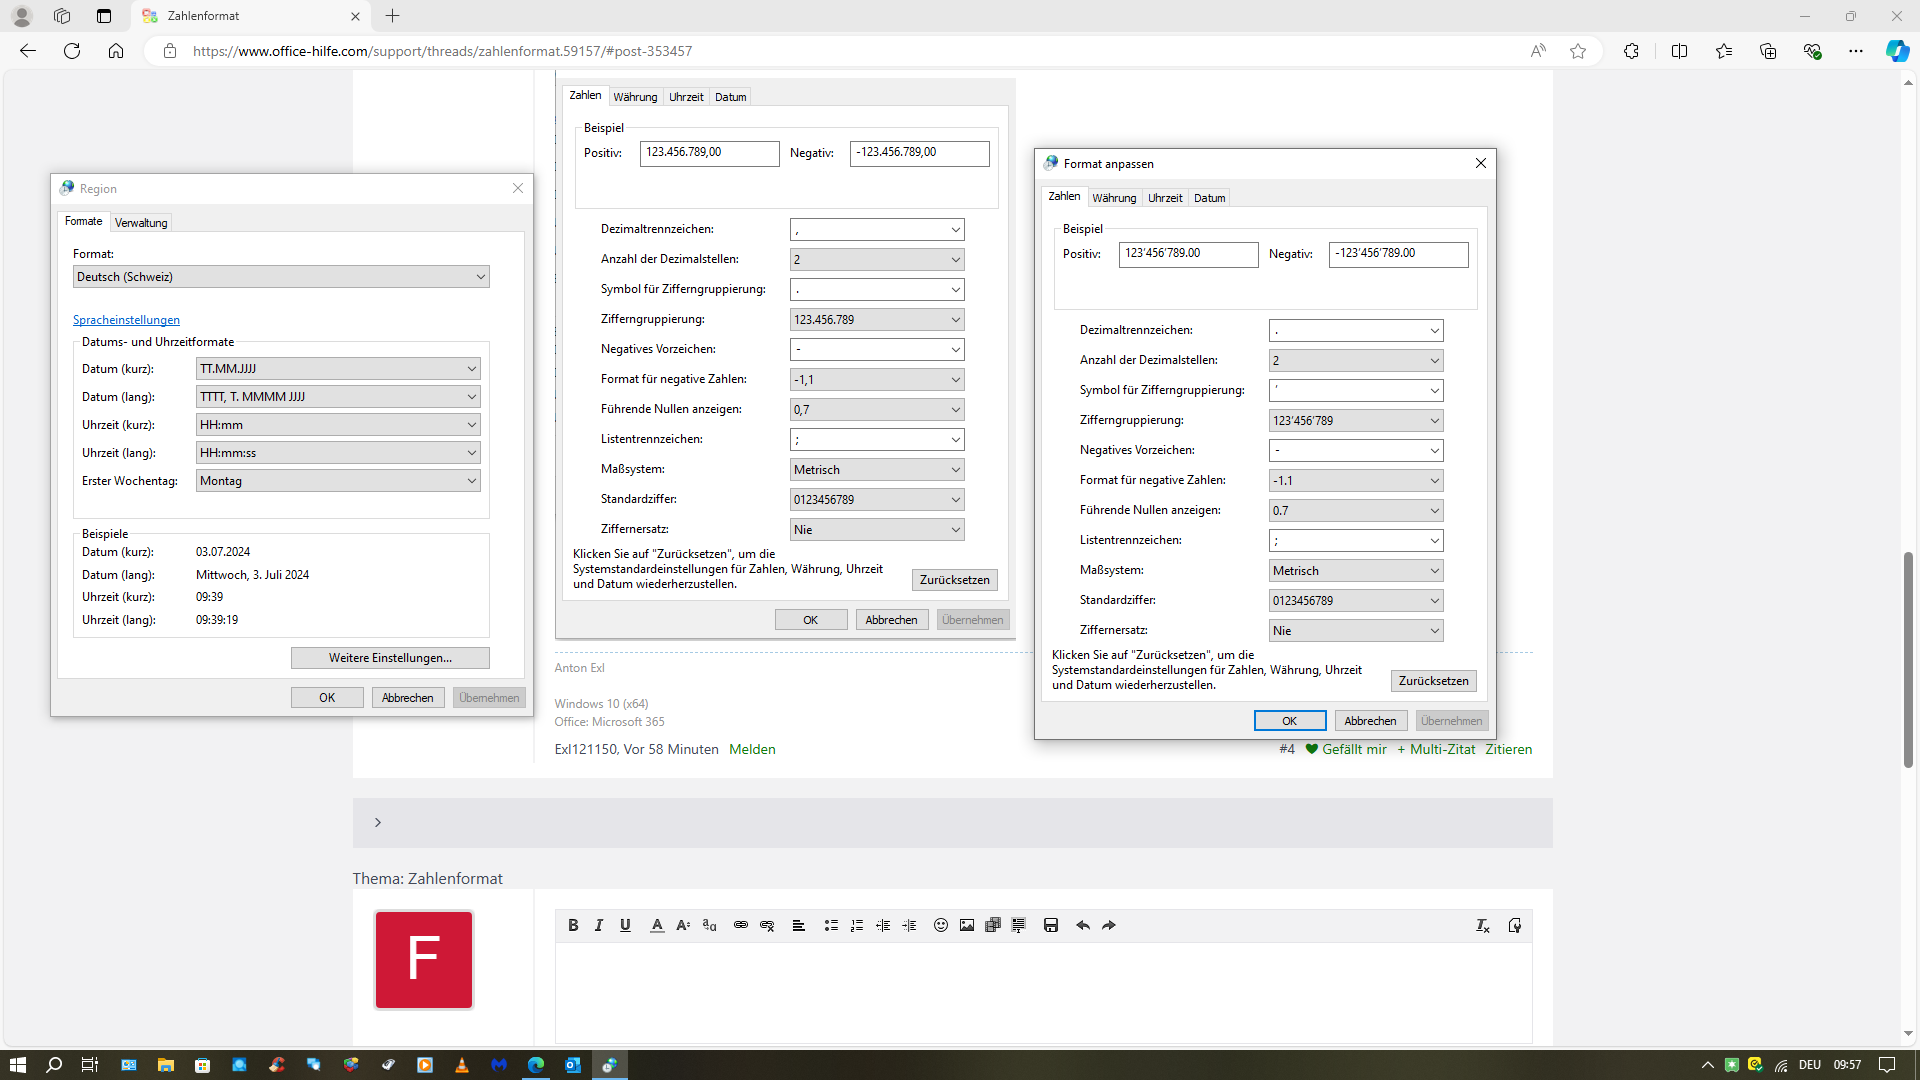Expand the collapsed section chevron
The height and width of the screenshot is (1080, 1920).
click(378, 822)
